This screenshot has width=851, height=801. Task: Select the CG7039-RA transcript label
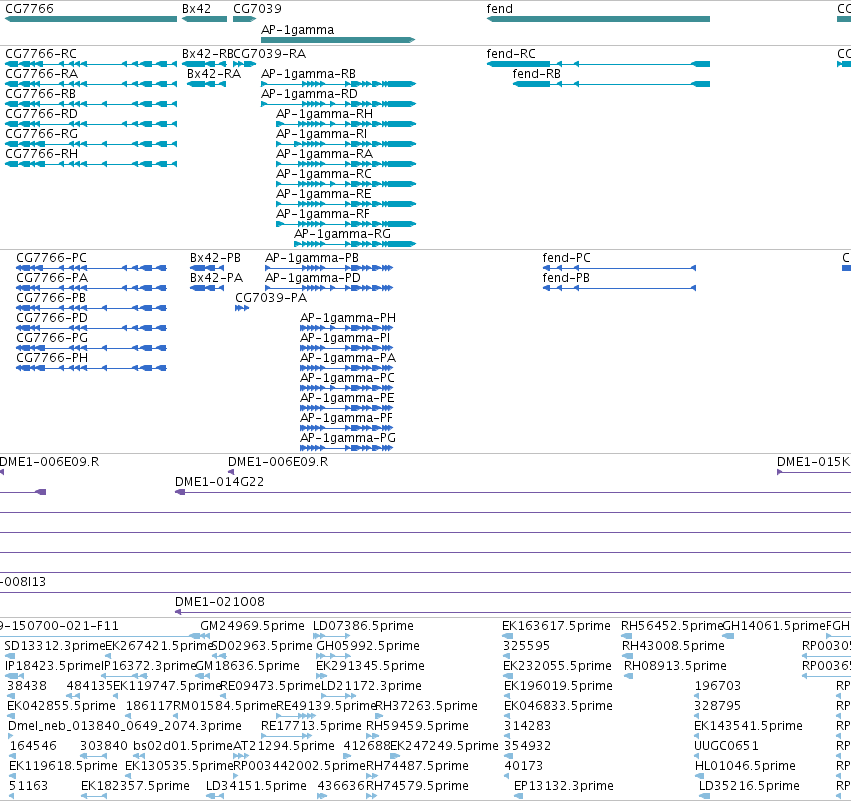[x=270, y=54]
